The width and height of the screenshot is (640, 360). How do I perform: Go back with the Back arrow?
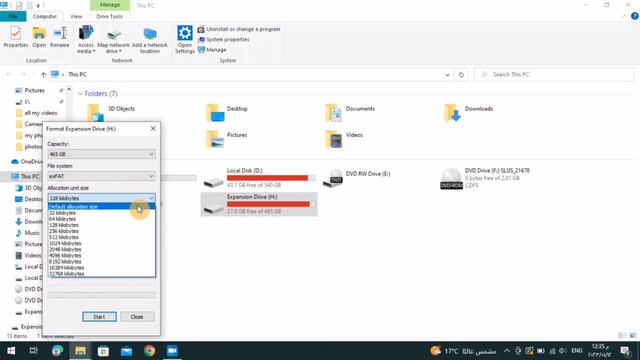(x=9, y=75)
